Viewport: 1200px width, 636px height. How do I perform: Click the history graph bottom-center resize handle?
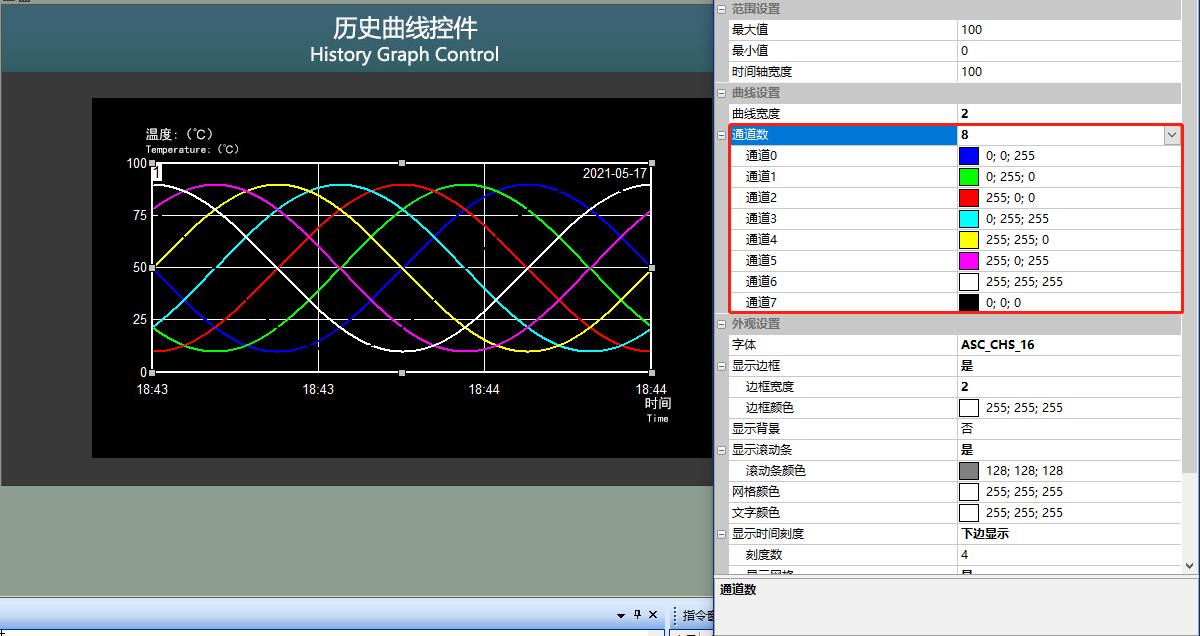point(402,372)
